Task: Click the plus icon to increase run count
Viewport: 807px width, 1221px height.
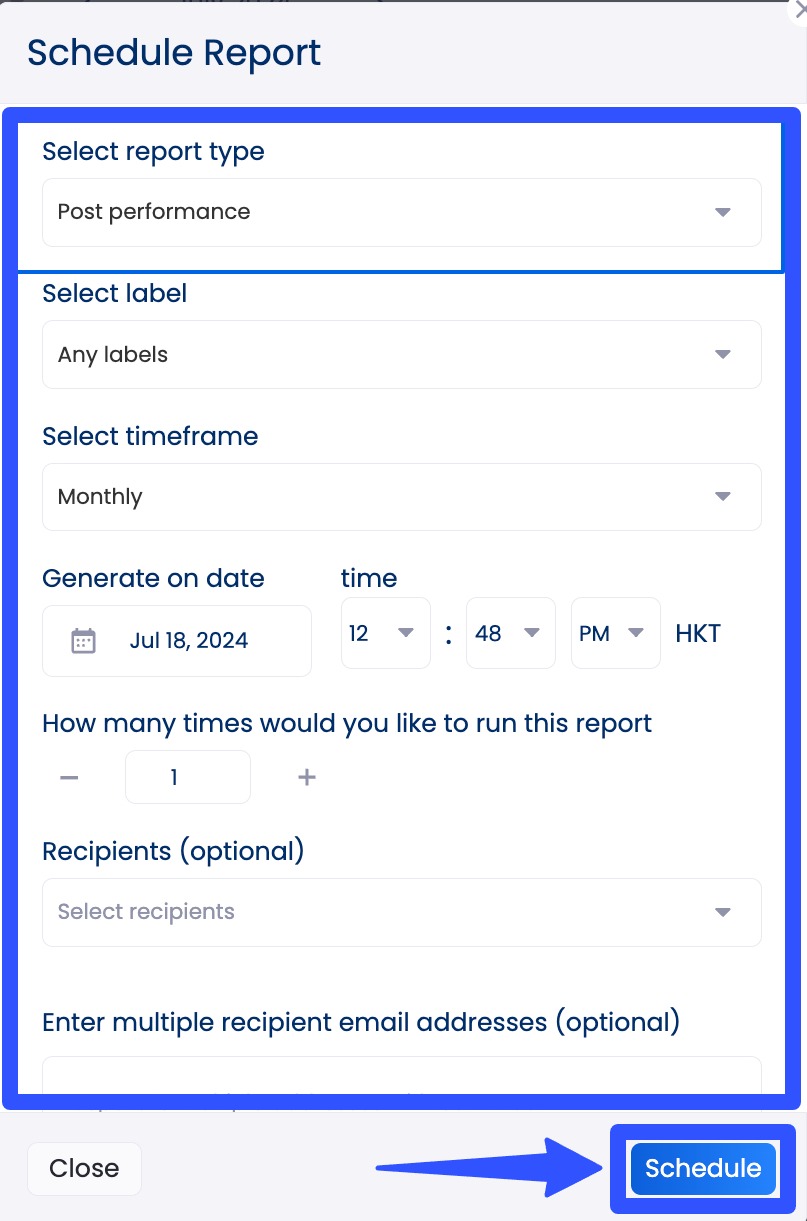Action: point(306,777)
